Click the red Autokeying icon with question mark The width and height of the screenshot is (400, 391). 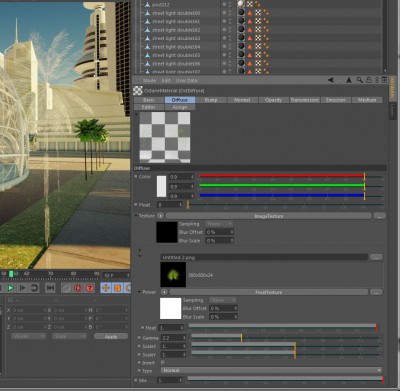[x=90, y=288]
